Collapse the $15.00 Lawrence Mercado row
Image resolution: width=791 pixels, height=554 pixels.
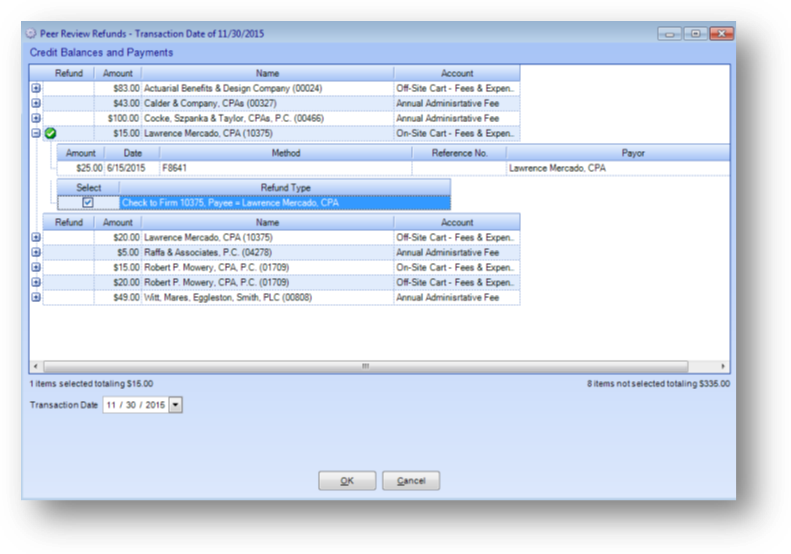click(x=36, y=133)
